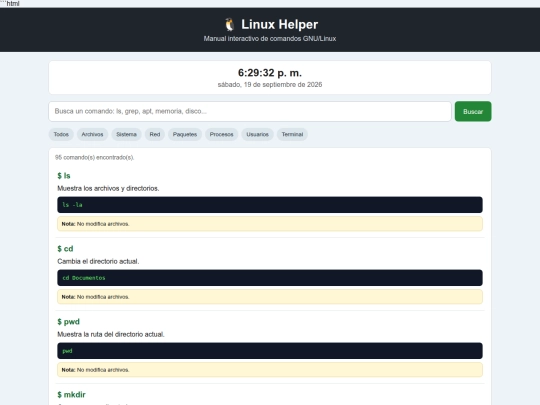
Task: Click the 'cd Documentos' code block
Action: pos(270,278)
